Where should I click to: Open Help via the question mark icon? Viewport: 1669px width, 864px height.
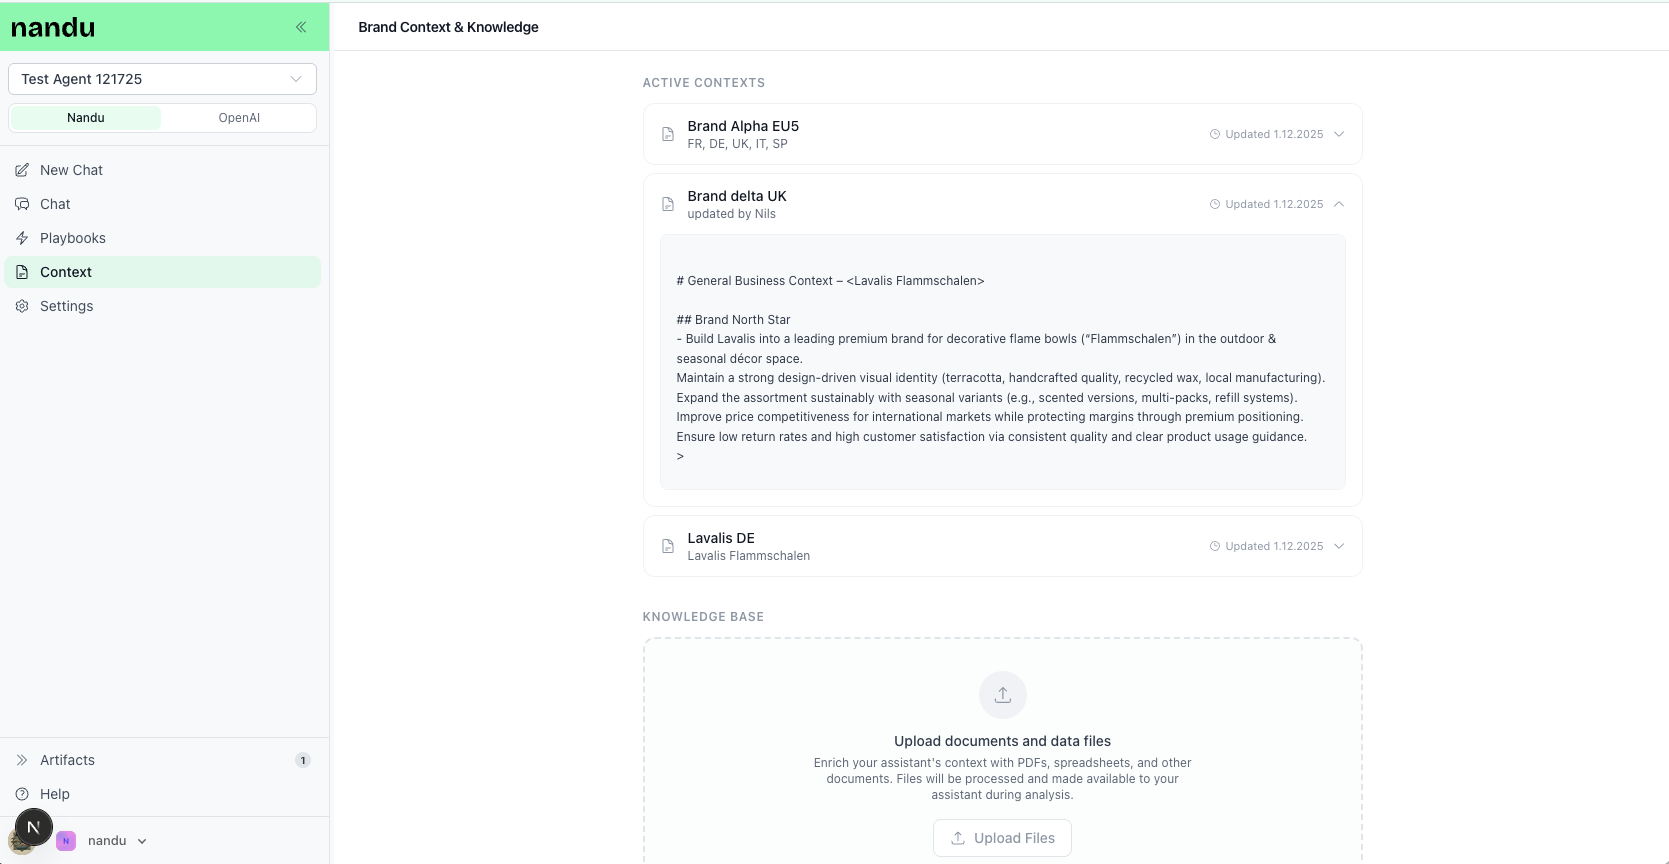(x=22, y=794)
